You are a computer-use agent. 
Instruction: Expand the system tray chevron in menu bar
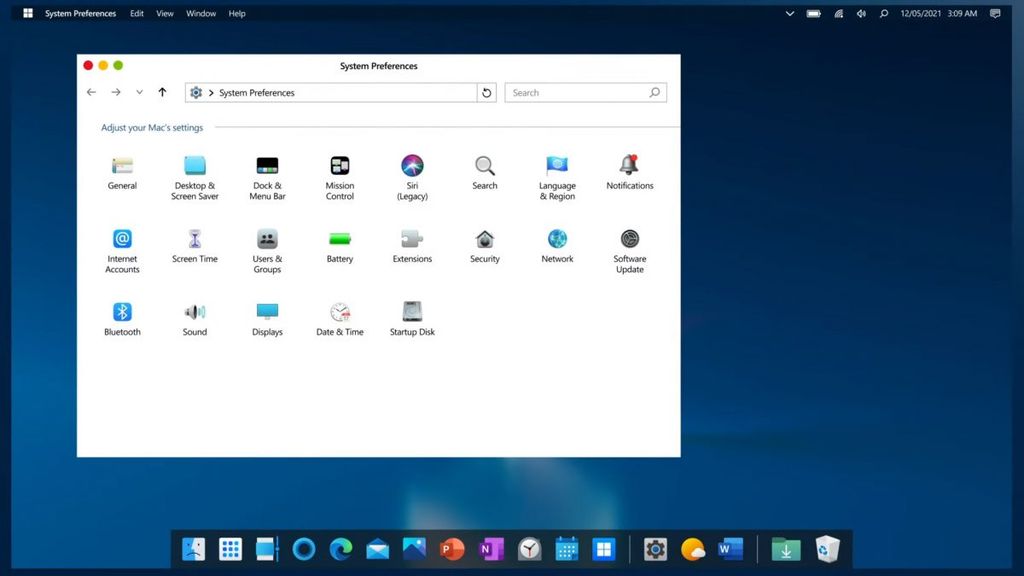(789, 14)
